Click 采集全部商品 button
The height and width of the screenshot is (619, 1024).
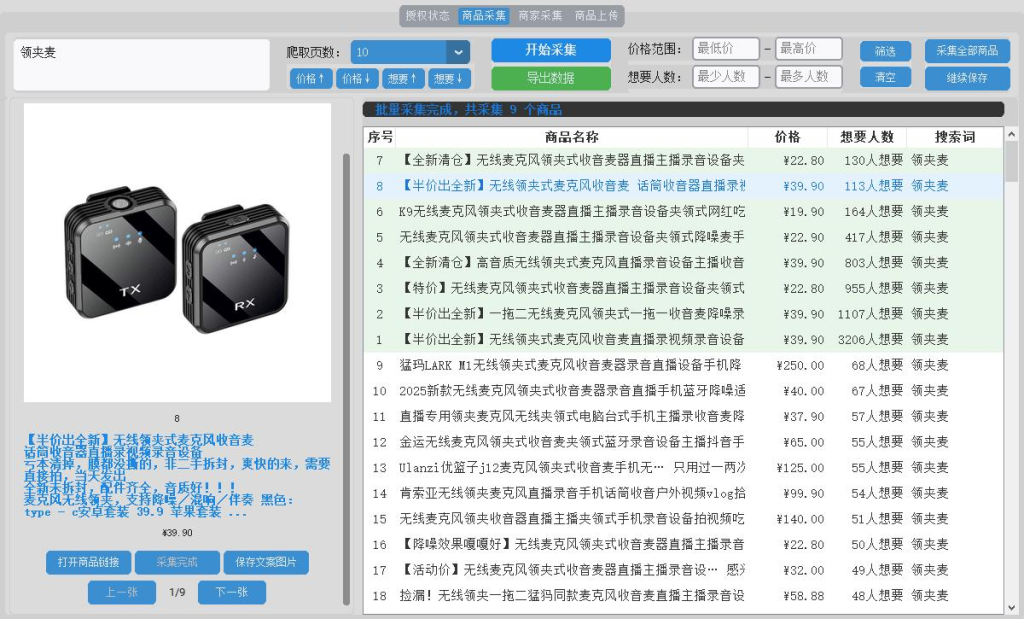tap(967, 51)
